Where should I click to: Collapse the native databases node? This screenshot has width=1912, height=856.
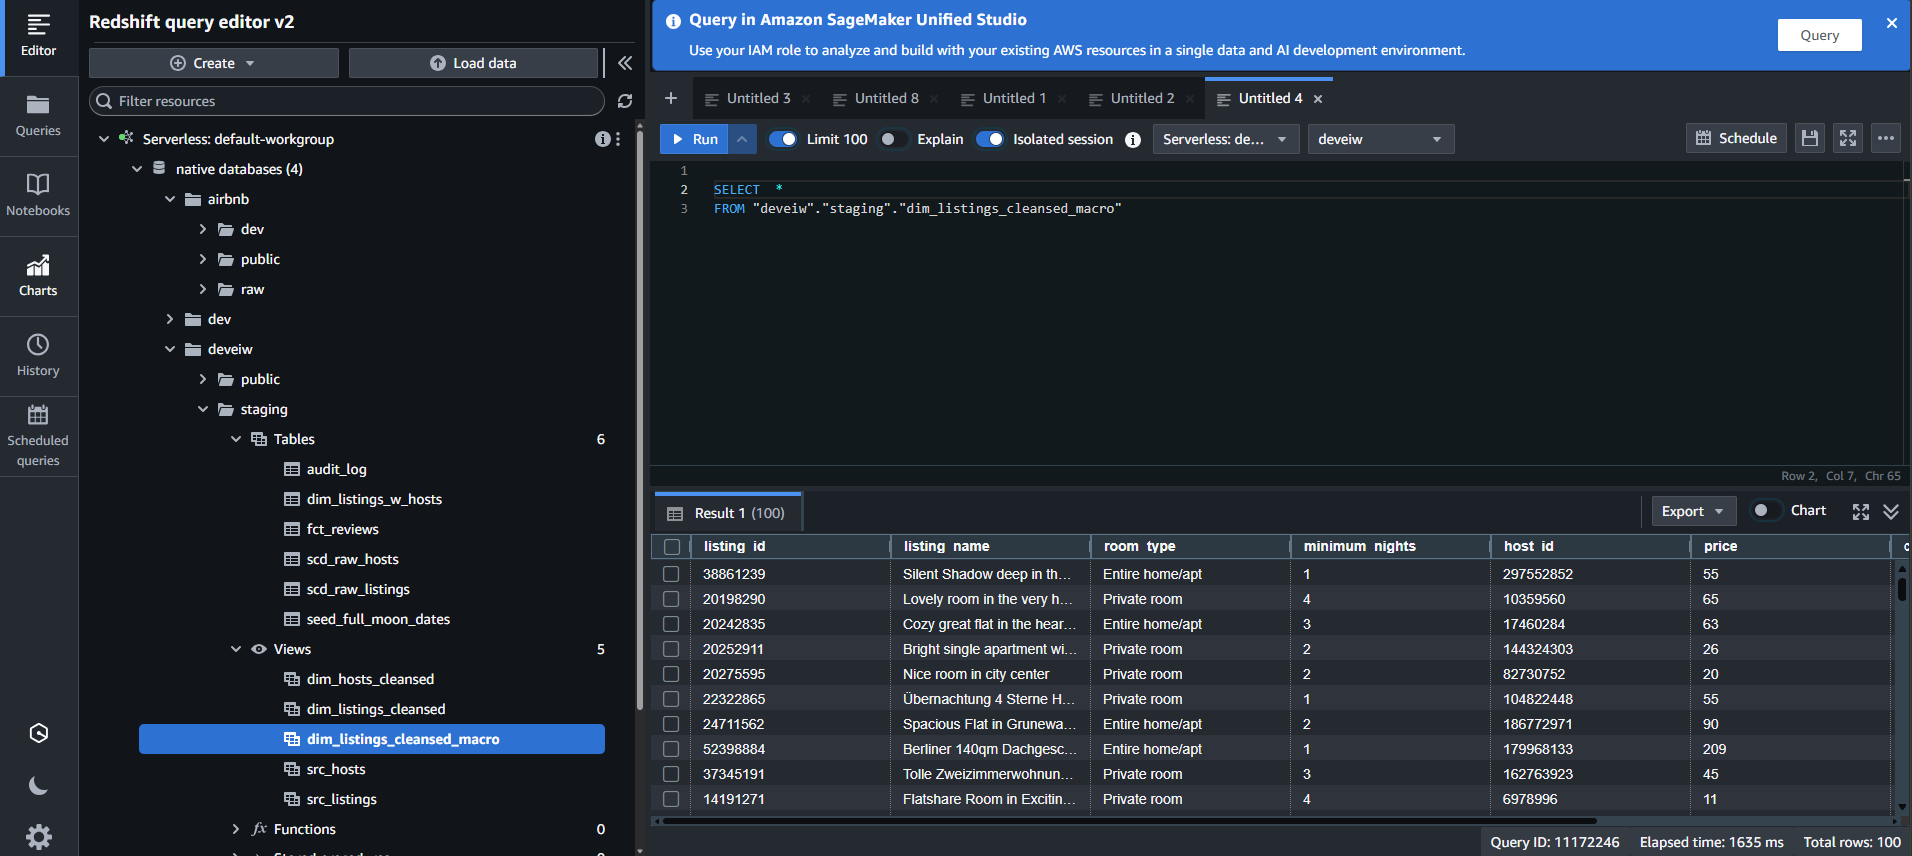coord(137,169)
